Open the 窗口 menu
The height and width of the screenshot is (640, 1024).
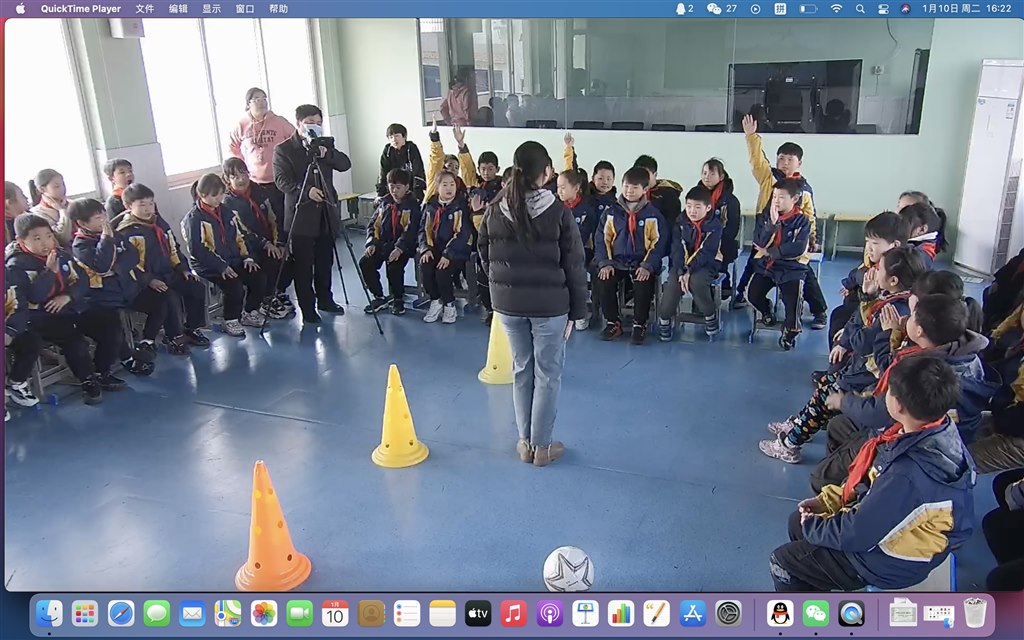coord(244,8)
